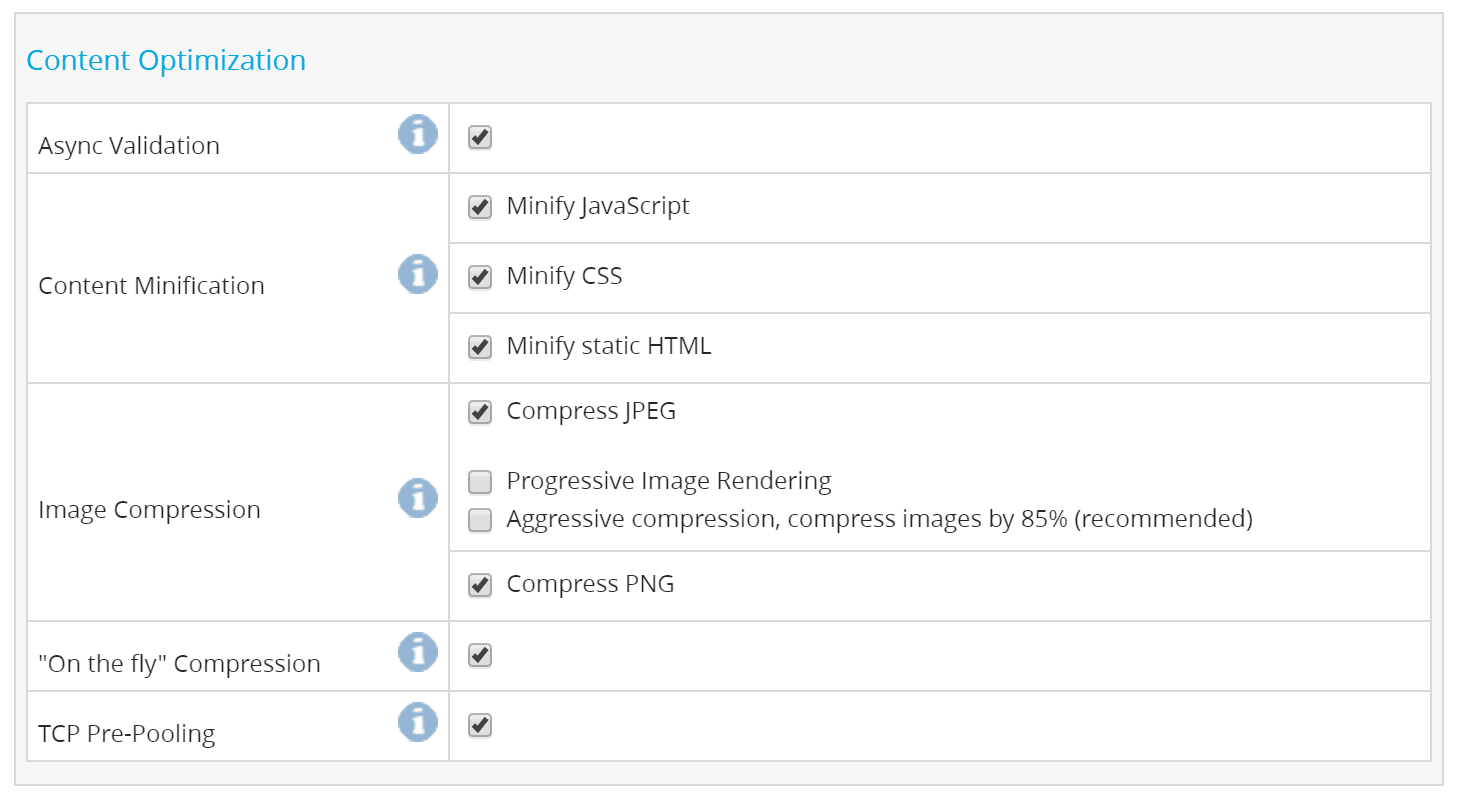Click the Image Compression row label
The width and height of the screenshot is (1457, 801).
tap(149, 510)
